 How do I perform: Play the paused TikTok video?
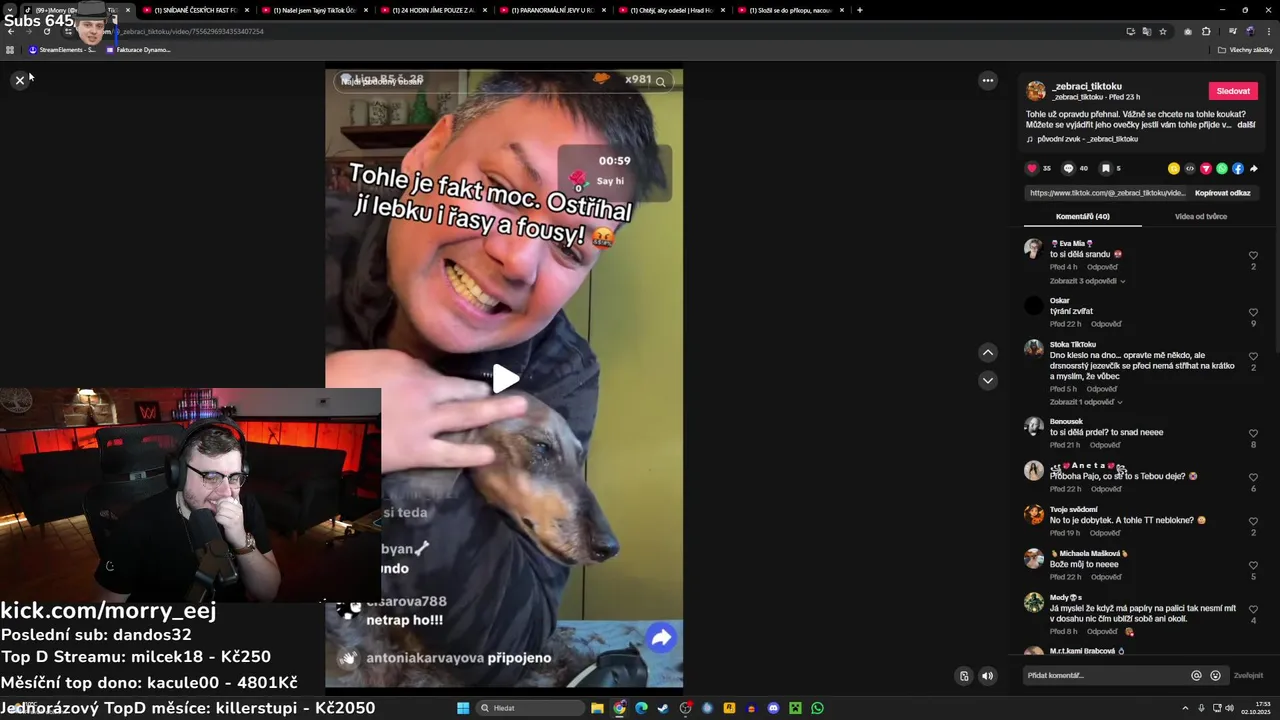[505, 379]
